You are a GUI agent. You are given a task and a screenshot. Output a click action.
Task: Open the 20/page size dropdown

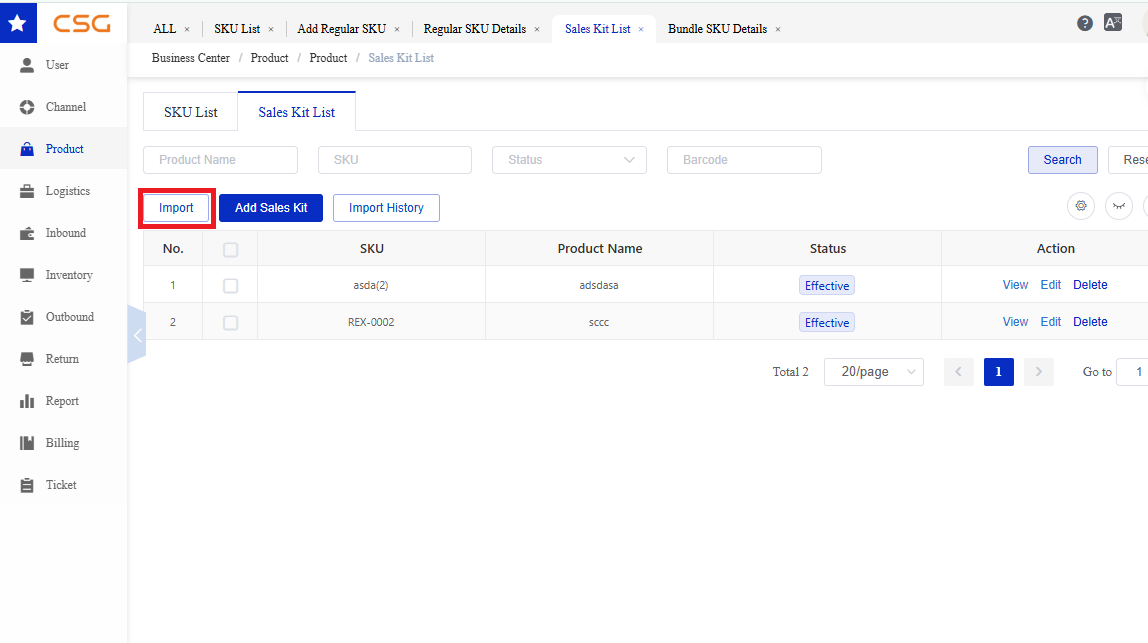[x=873, y=372]
